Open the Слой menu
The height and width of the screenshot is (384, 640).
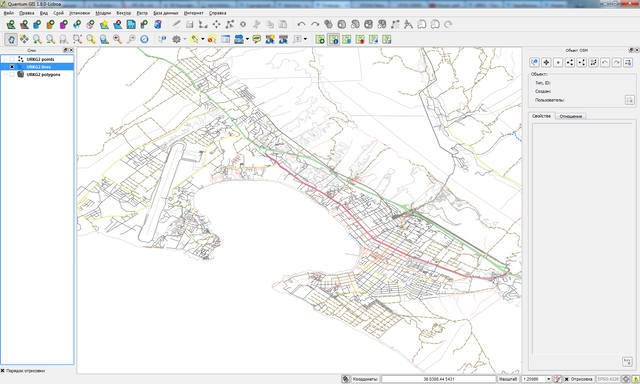coord(58,13)
